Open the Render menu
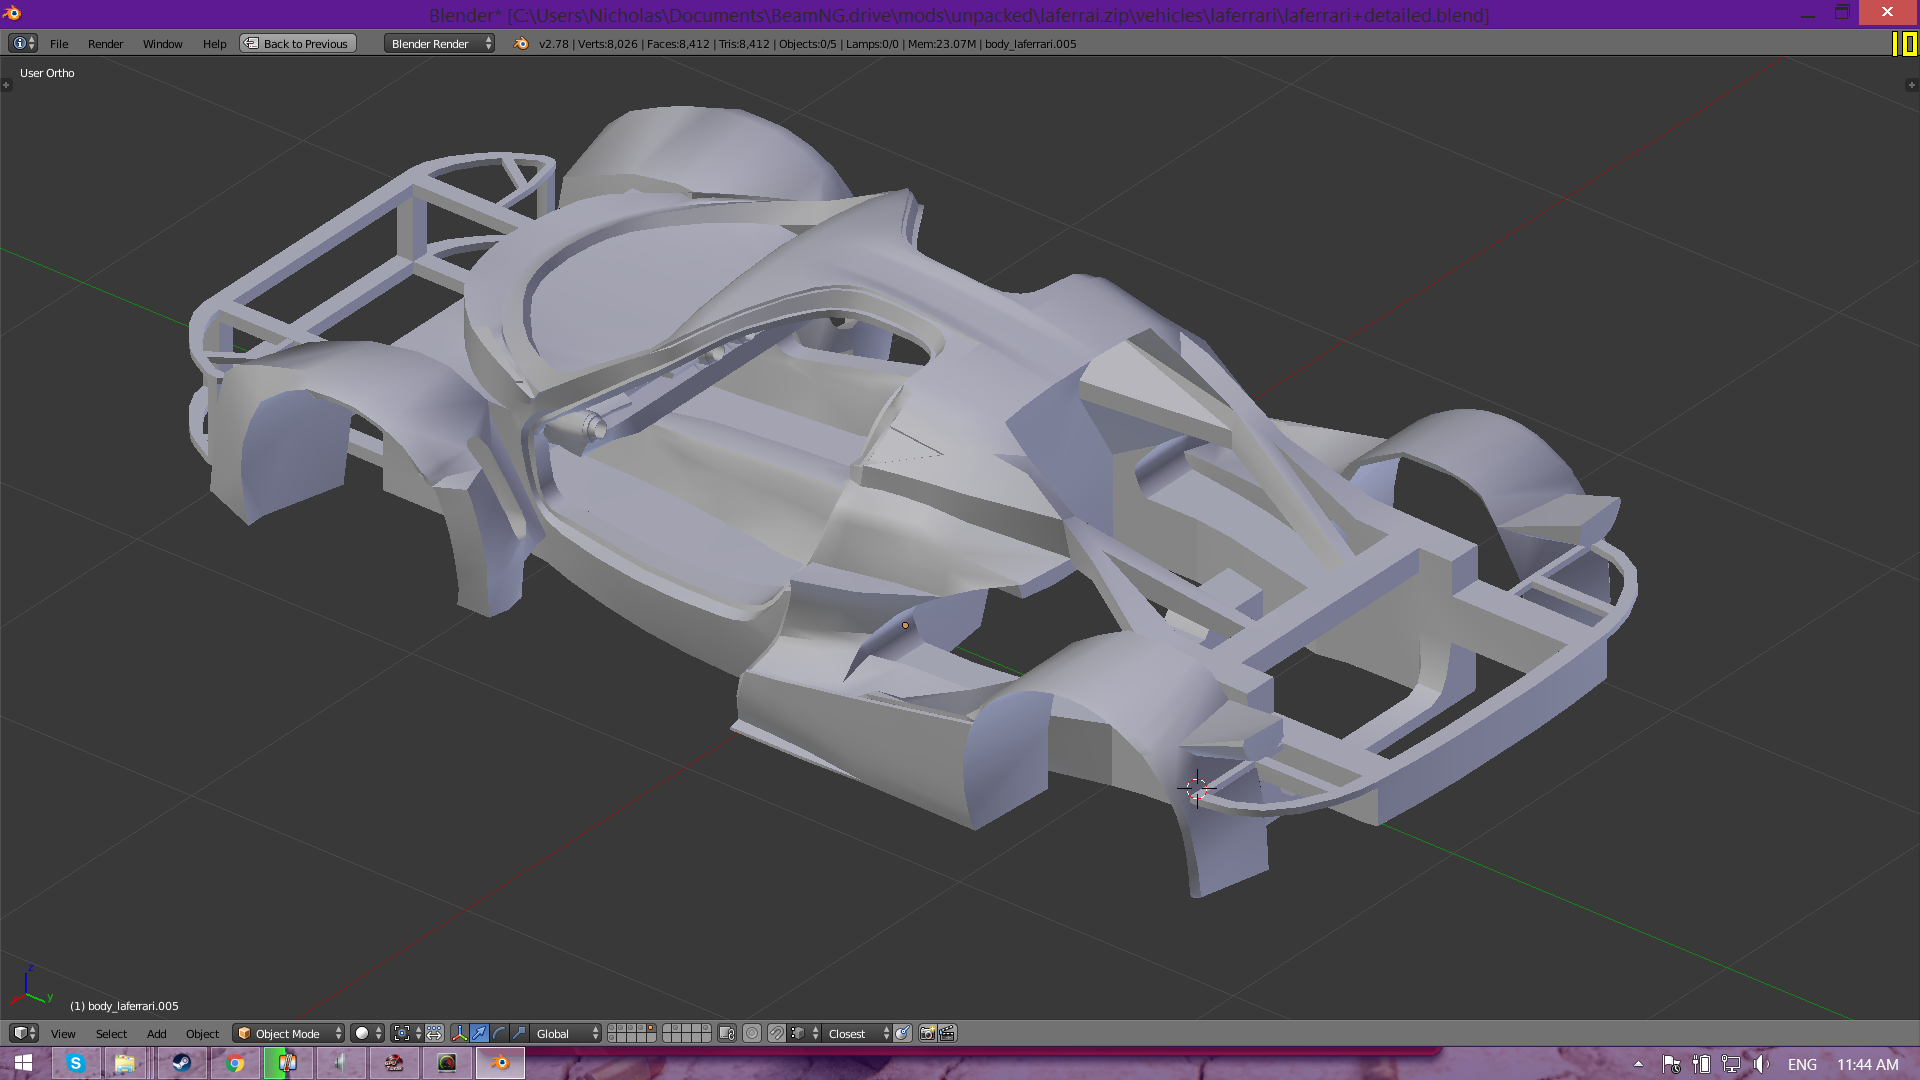The height and width of the screenshot is (1080, 1920). click(x=105, y=44)
